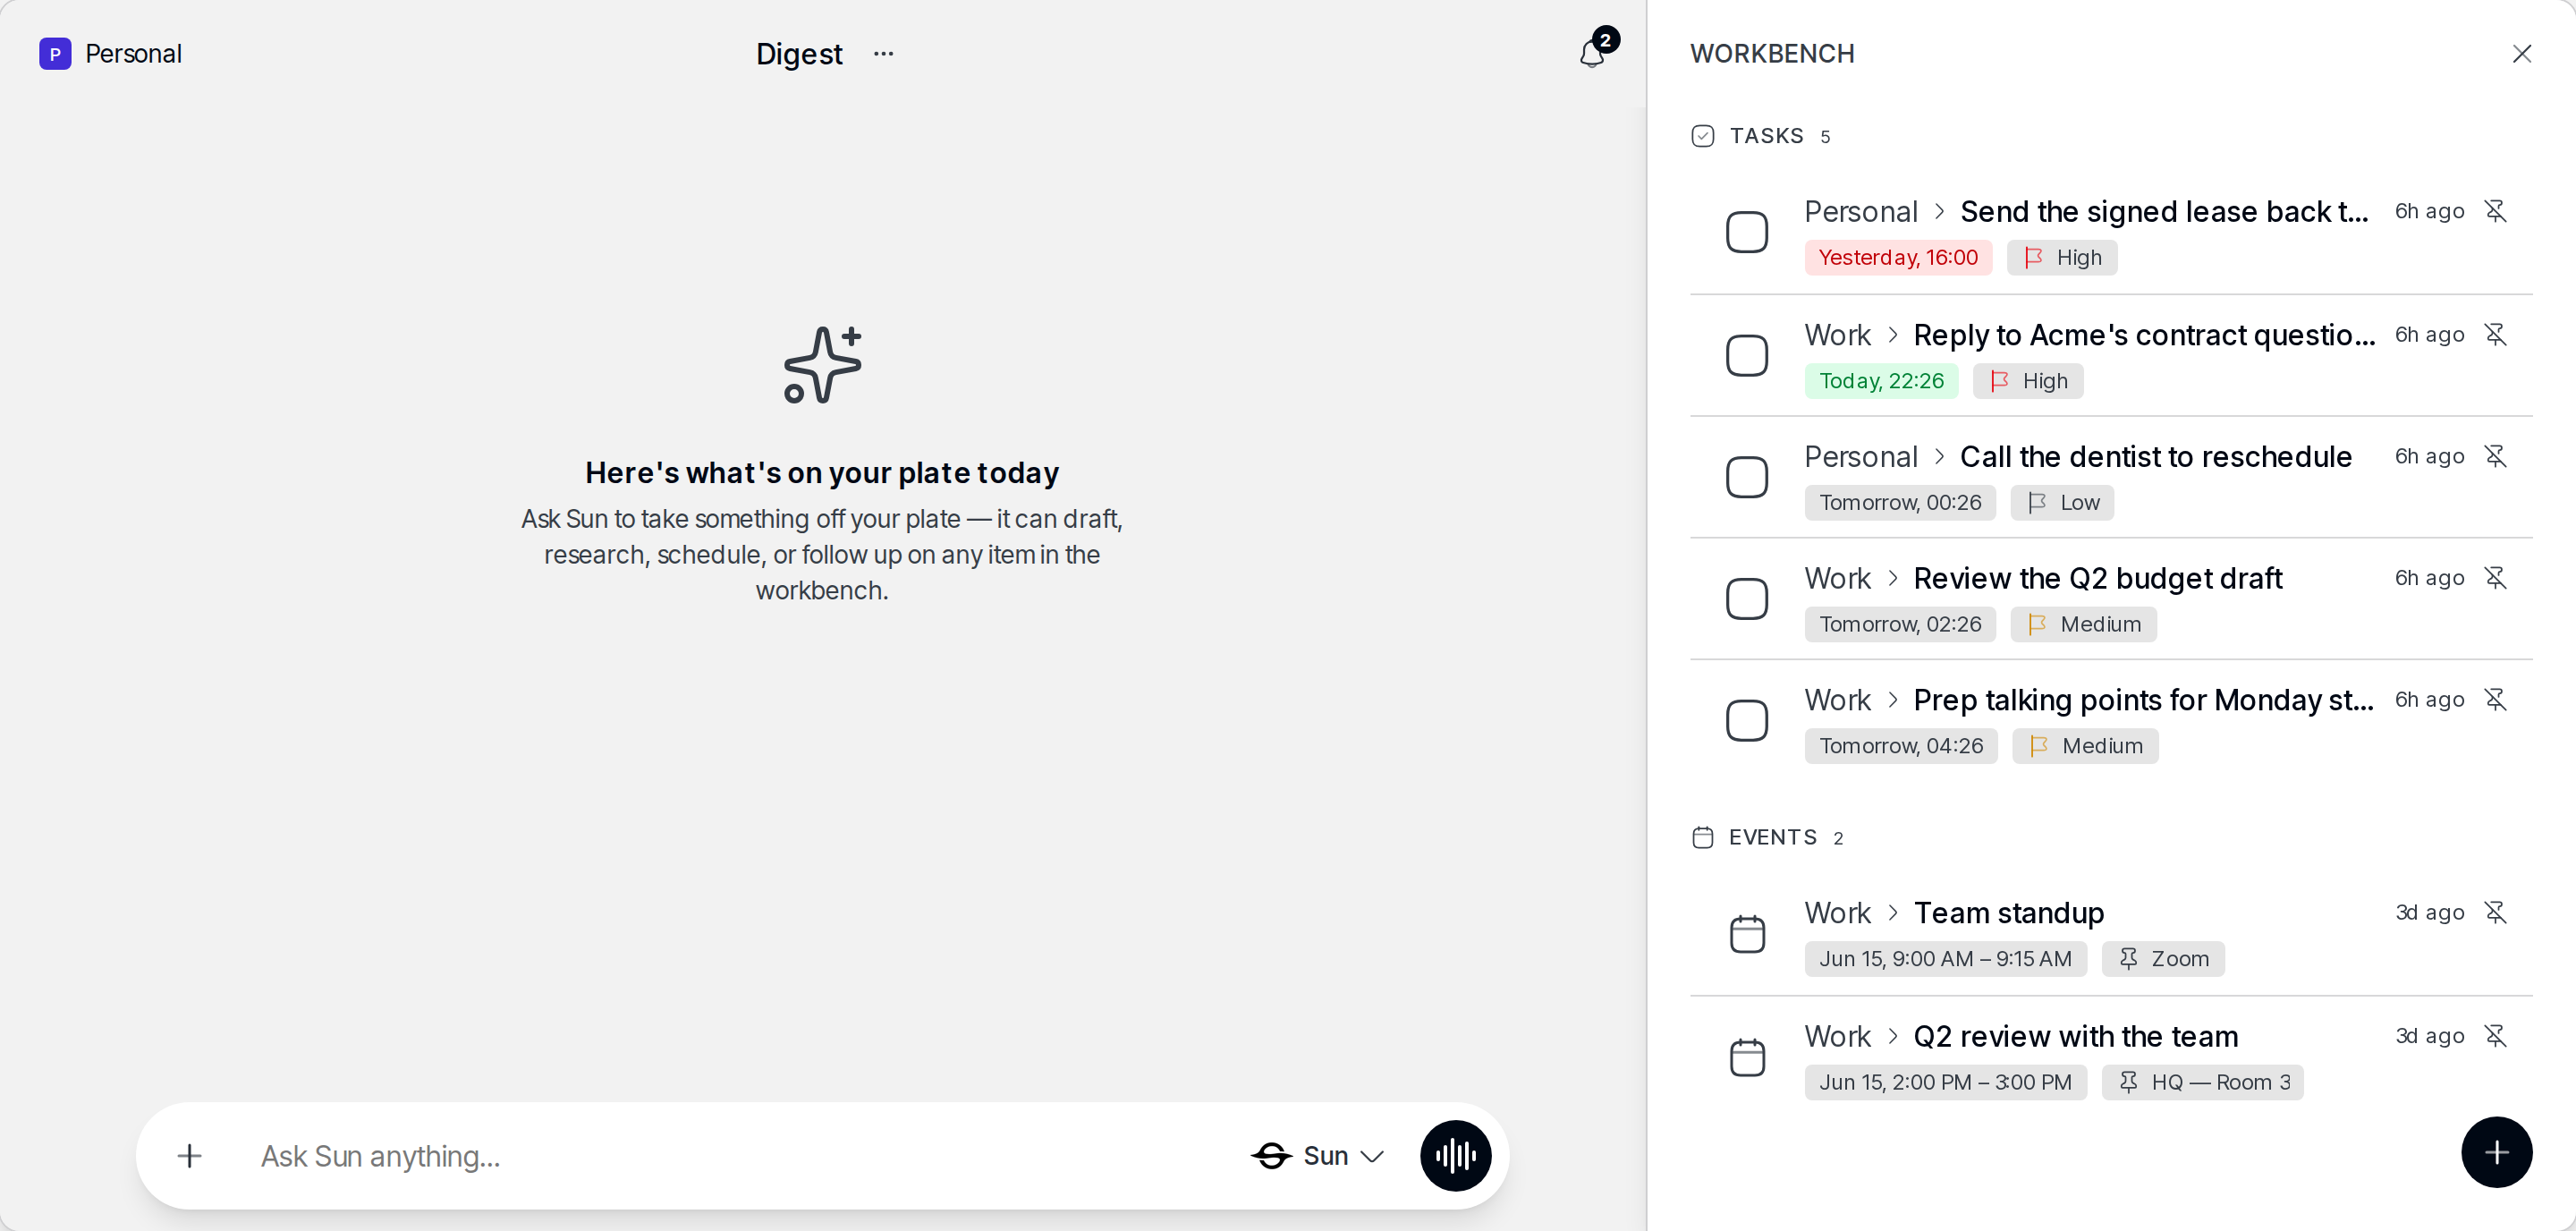
Task: Click the Q2 review calendar icon
Action: (1747, 1058)
